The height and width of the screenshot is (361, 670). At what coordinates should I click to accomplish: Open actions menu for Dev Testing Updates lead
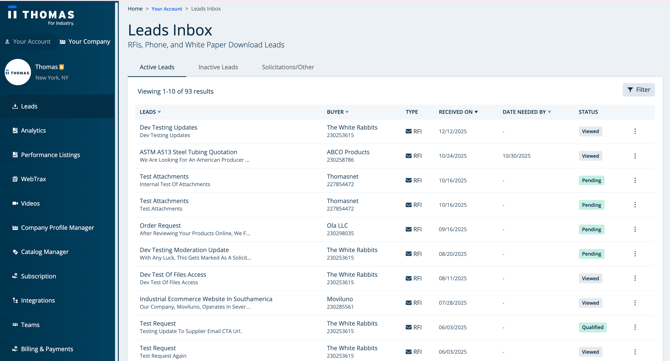coord(635,131)
